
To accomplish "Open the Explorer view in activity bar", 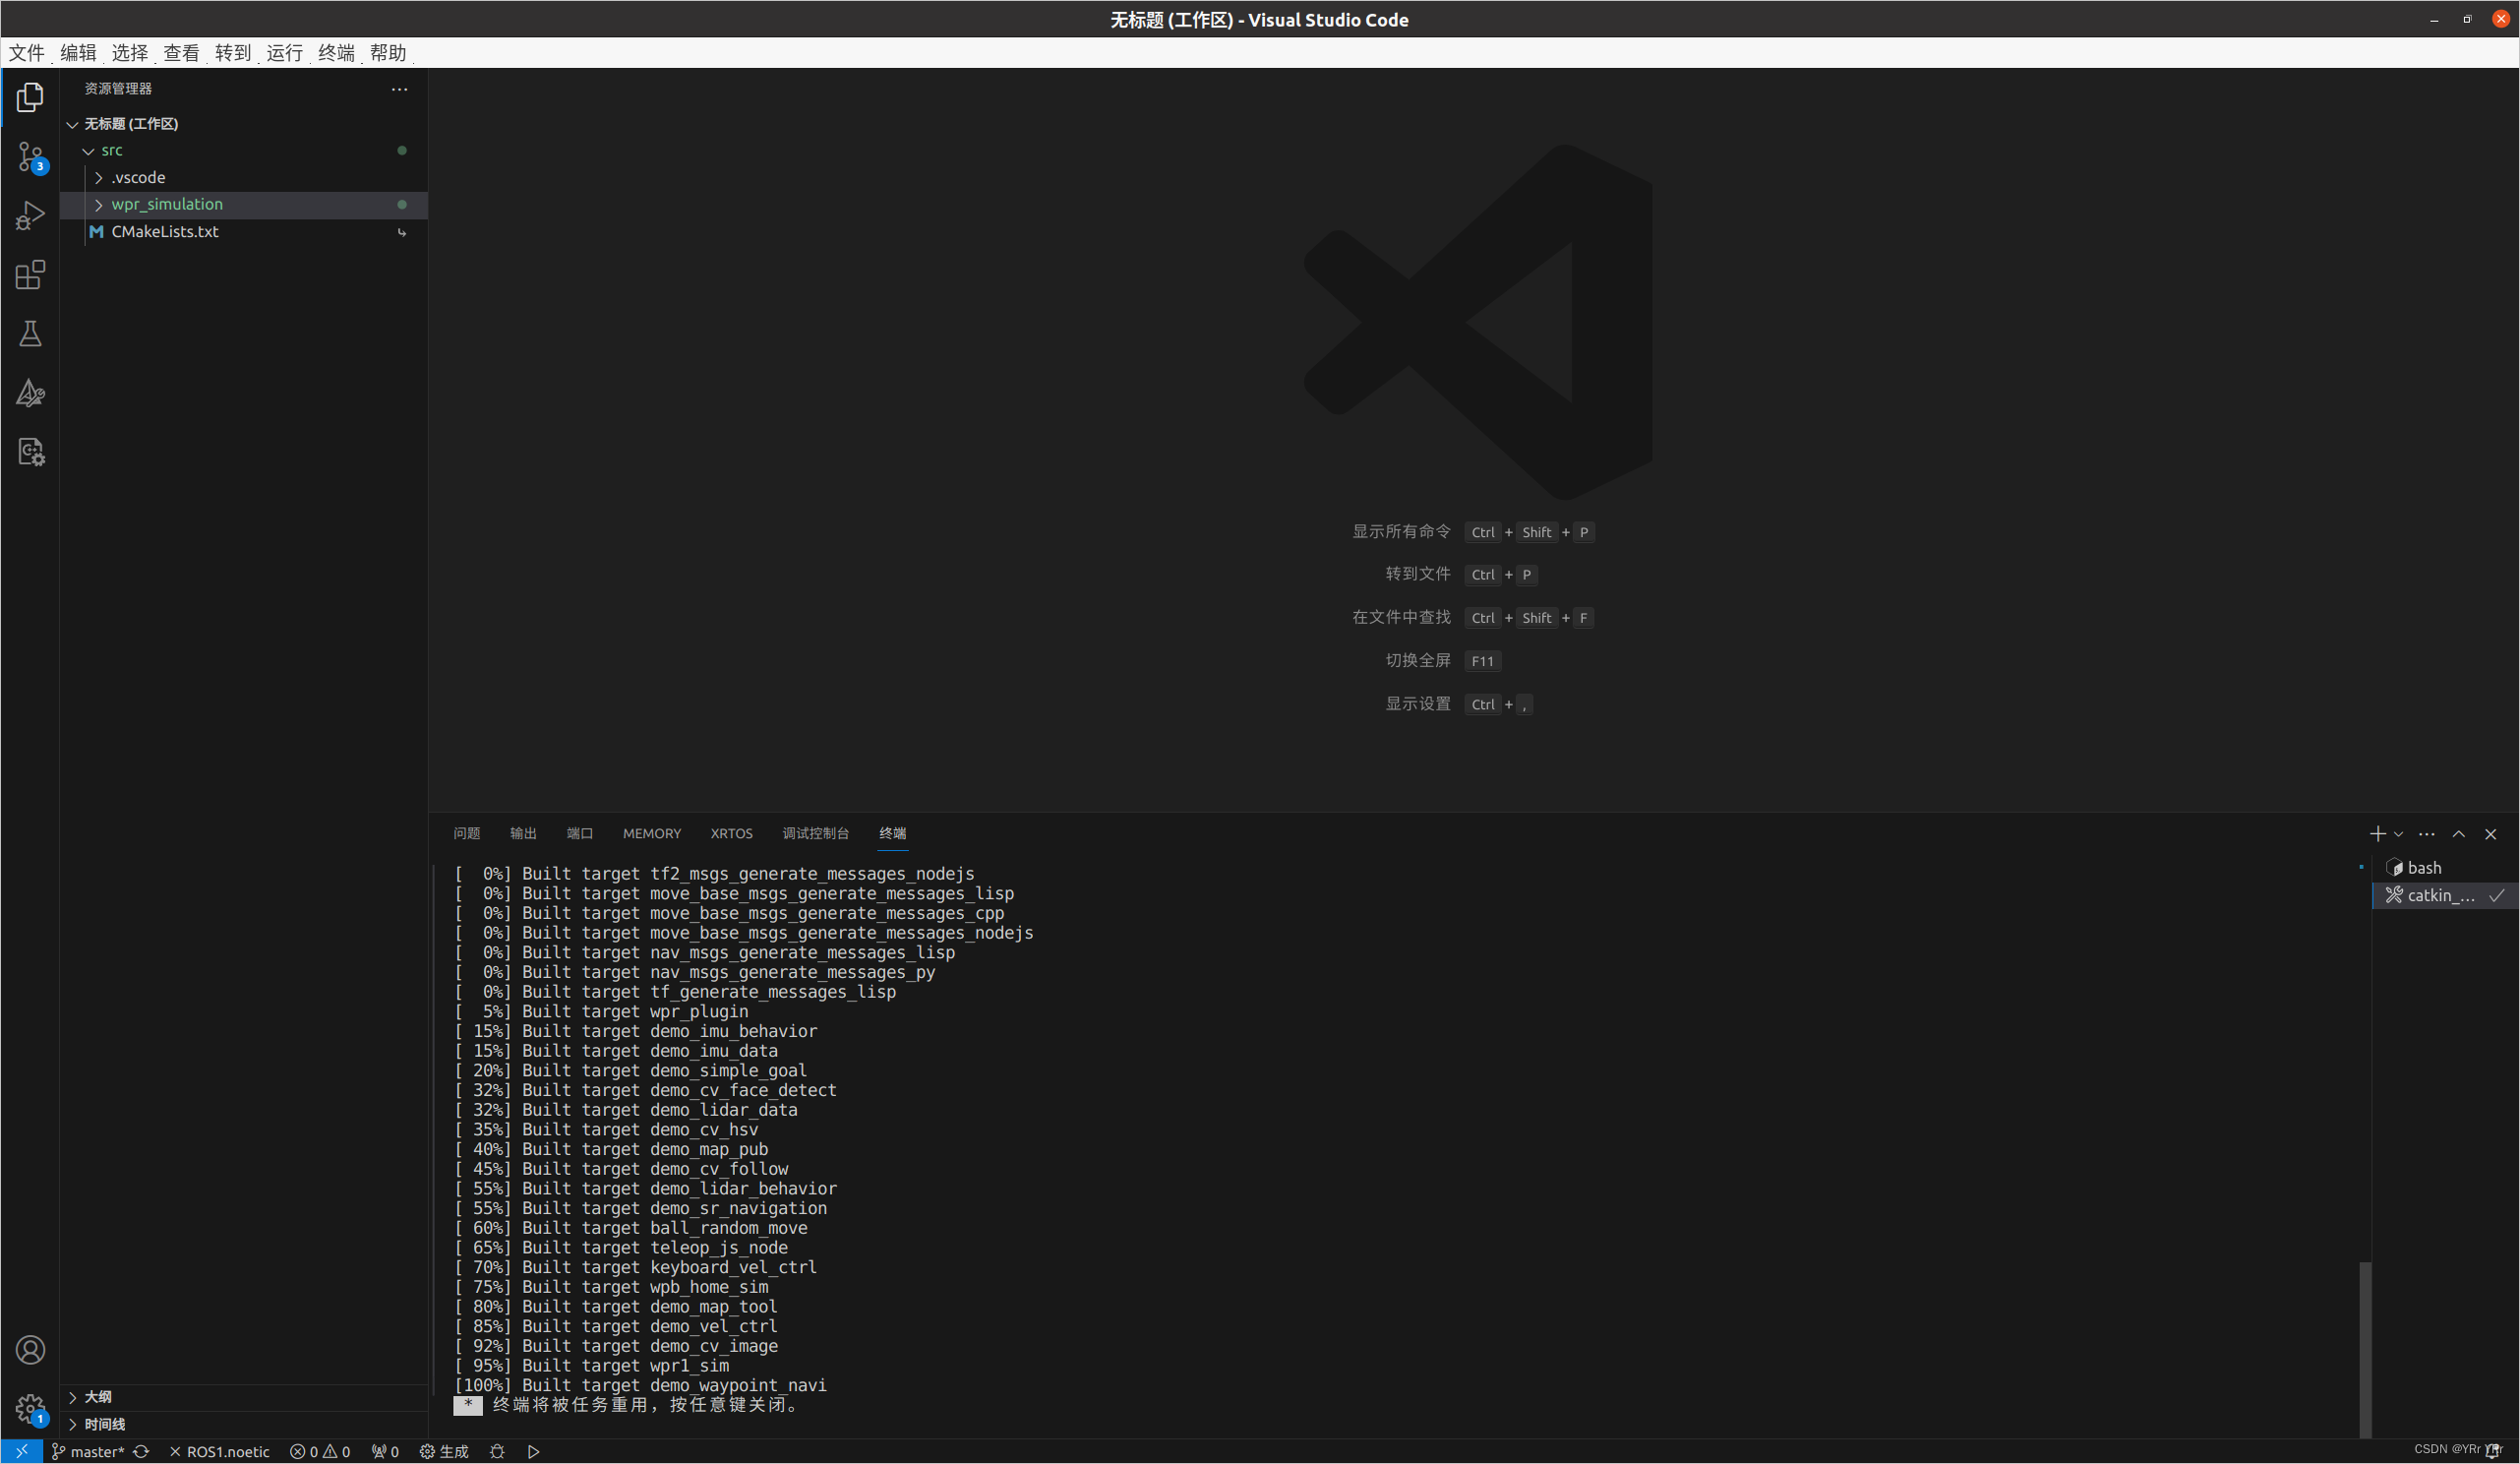I will tap(30, 97).
